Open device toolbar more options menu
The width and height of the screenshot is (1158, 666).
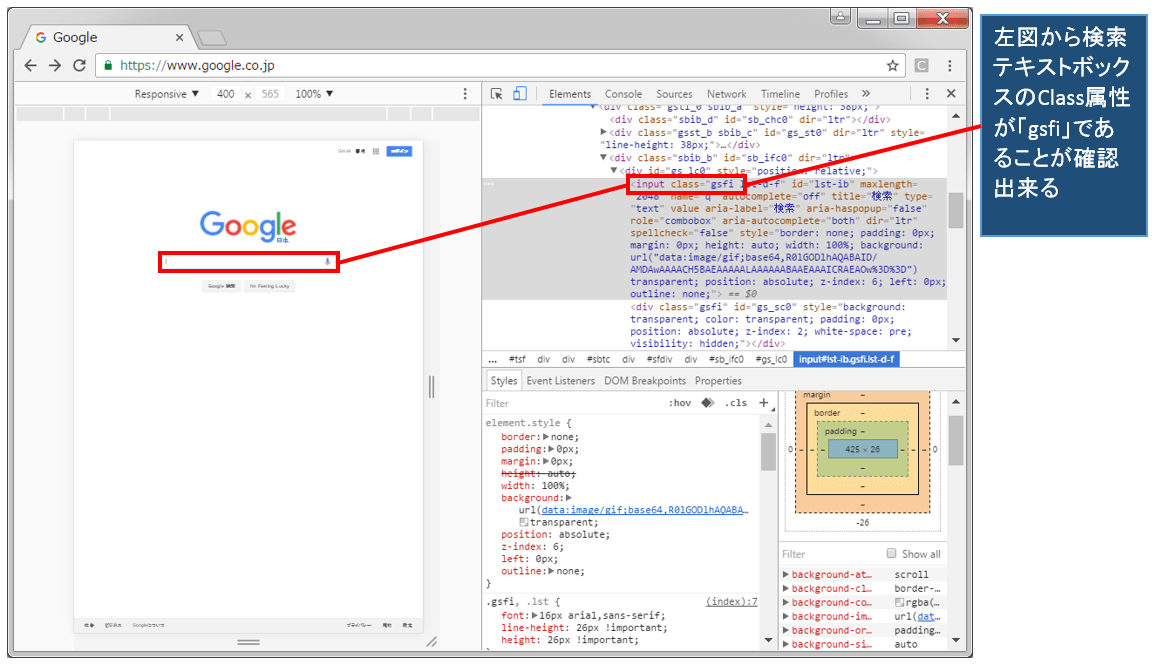pyautogui.click(x=465, y=94)
